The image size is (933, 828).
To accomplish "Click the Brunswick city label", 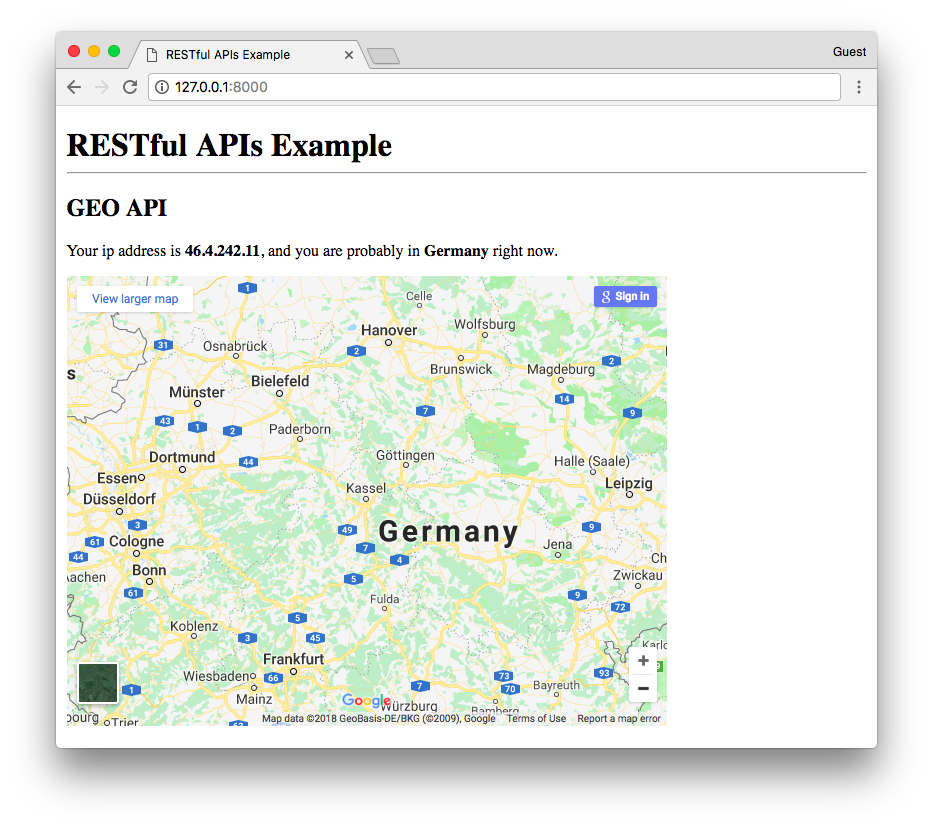I will pos(461,369).
